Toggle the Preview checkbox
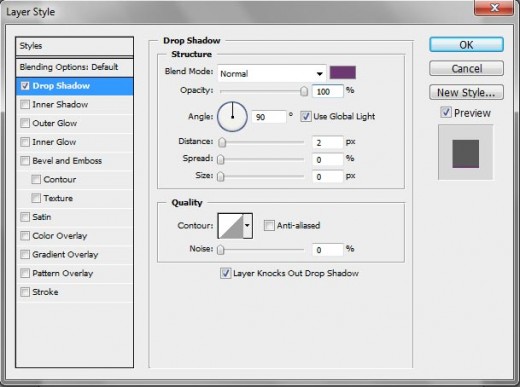Image resolution: width=520 pixels, height=387 pixels. click(x=446, y=112)
